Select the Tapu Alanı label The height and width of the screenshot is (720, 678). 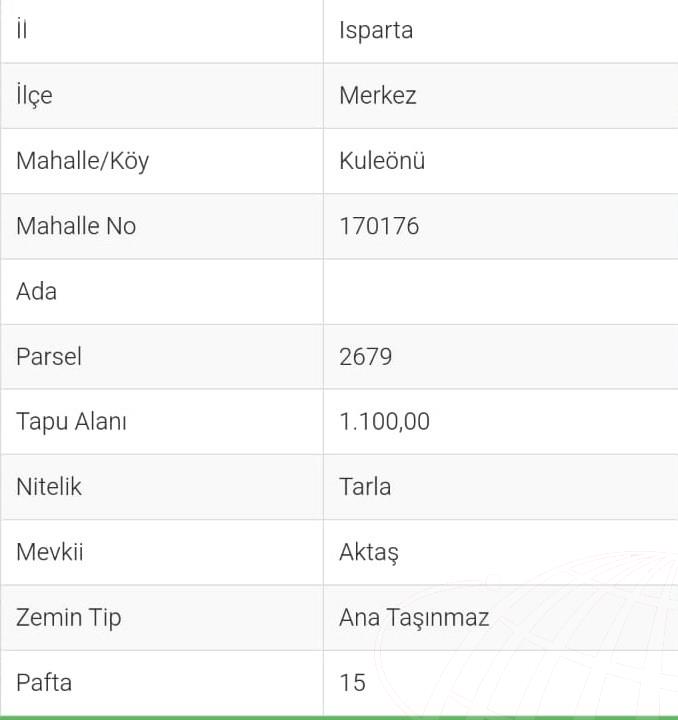(71, 422)
